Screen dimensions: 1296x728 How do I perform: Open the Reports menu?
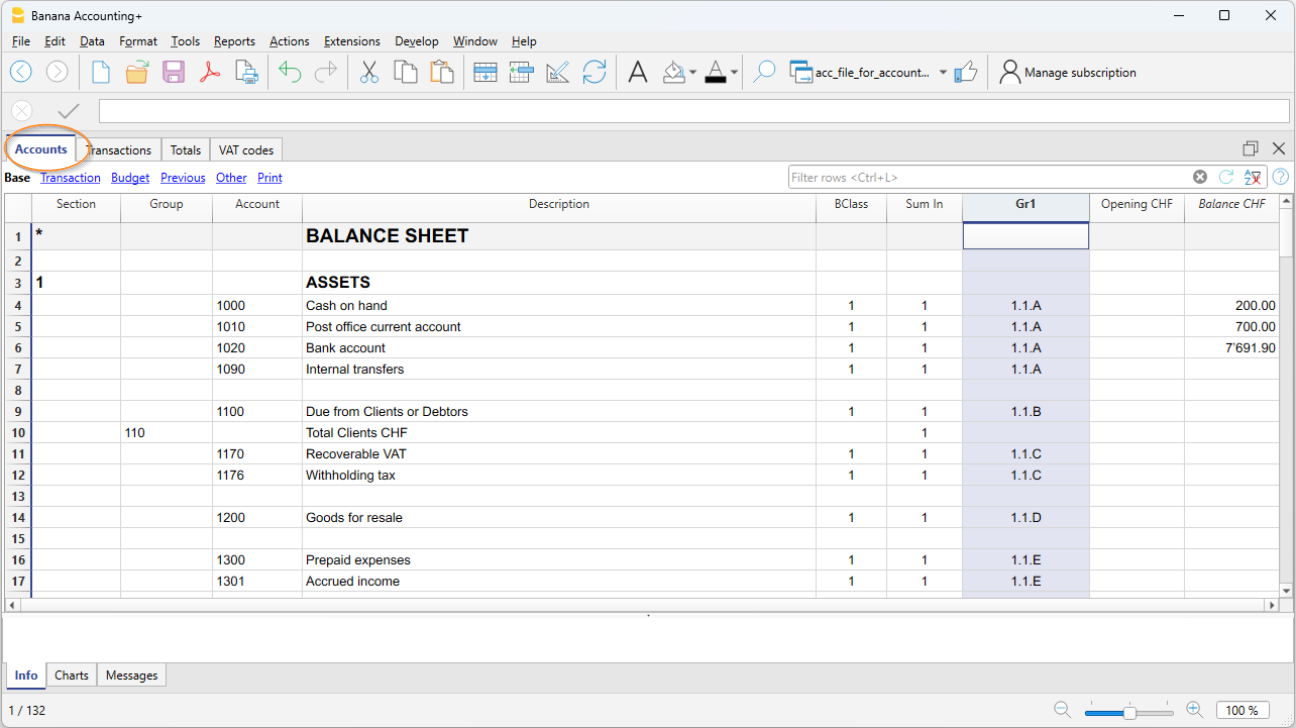[234, 41]
